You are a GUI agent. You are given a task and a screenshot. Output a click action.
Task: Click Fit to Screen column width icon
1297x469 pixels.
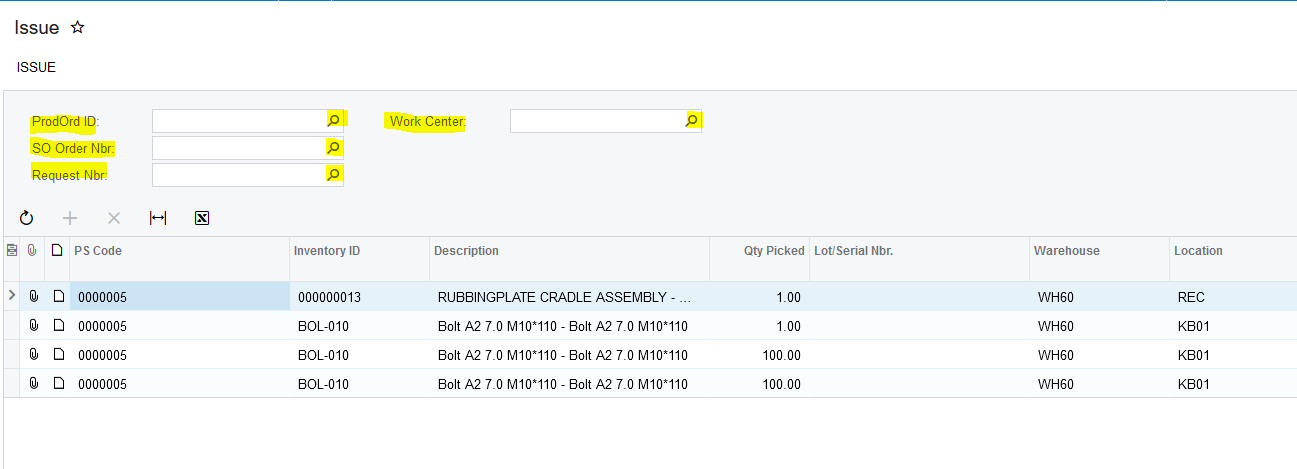158,218
